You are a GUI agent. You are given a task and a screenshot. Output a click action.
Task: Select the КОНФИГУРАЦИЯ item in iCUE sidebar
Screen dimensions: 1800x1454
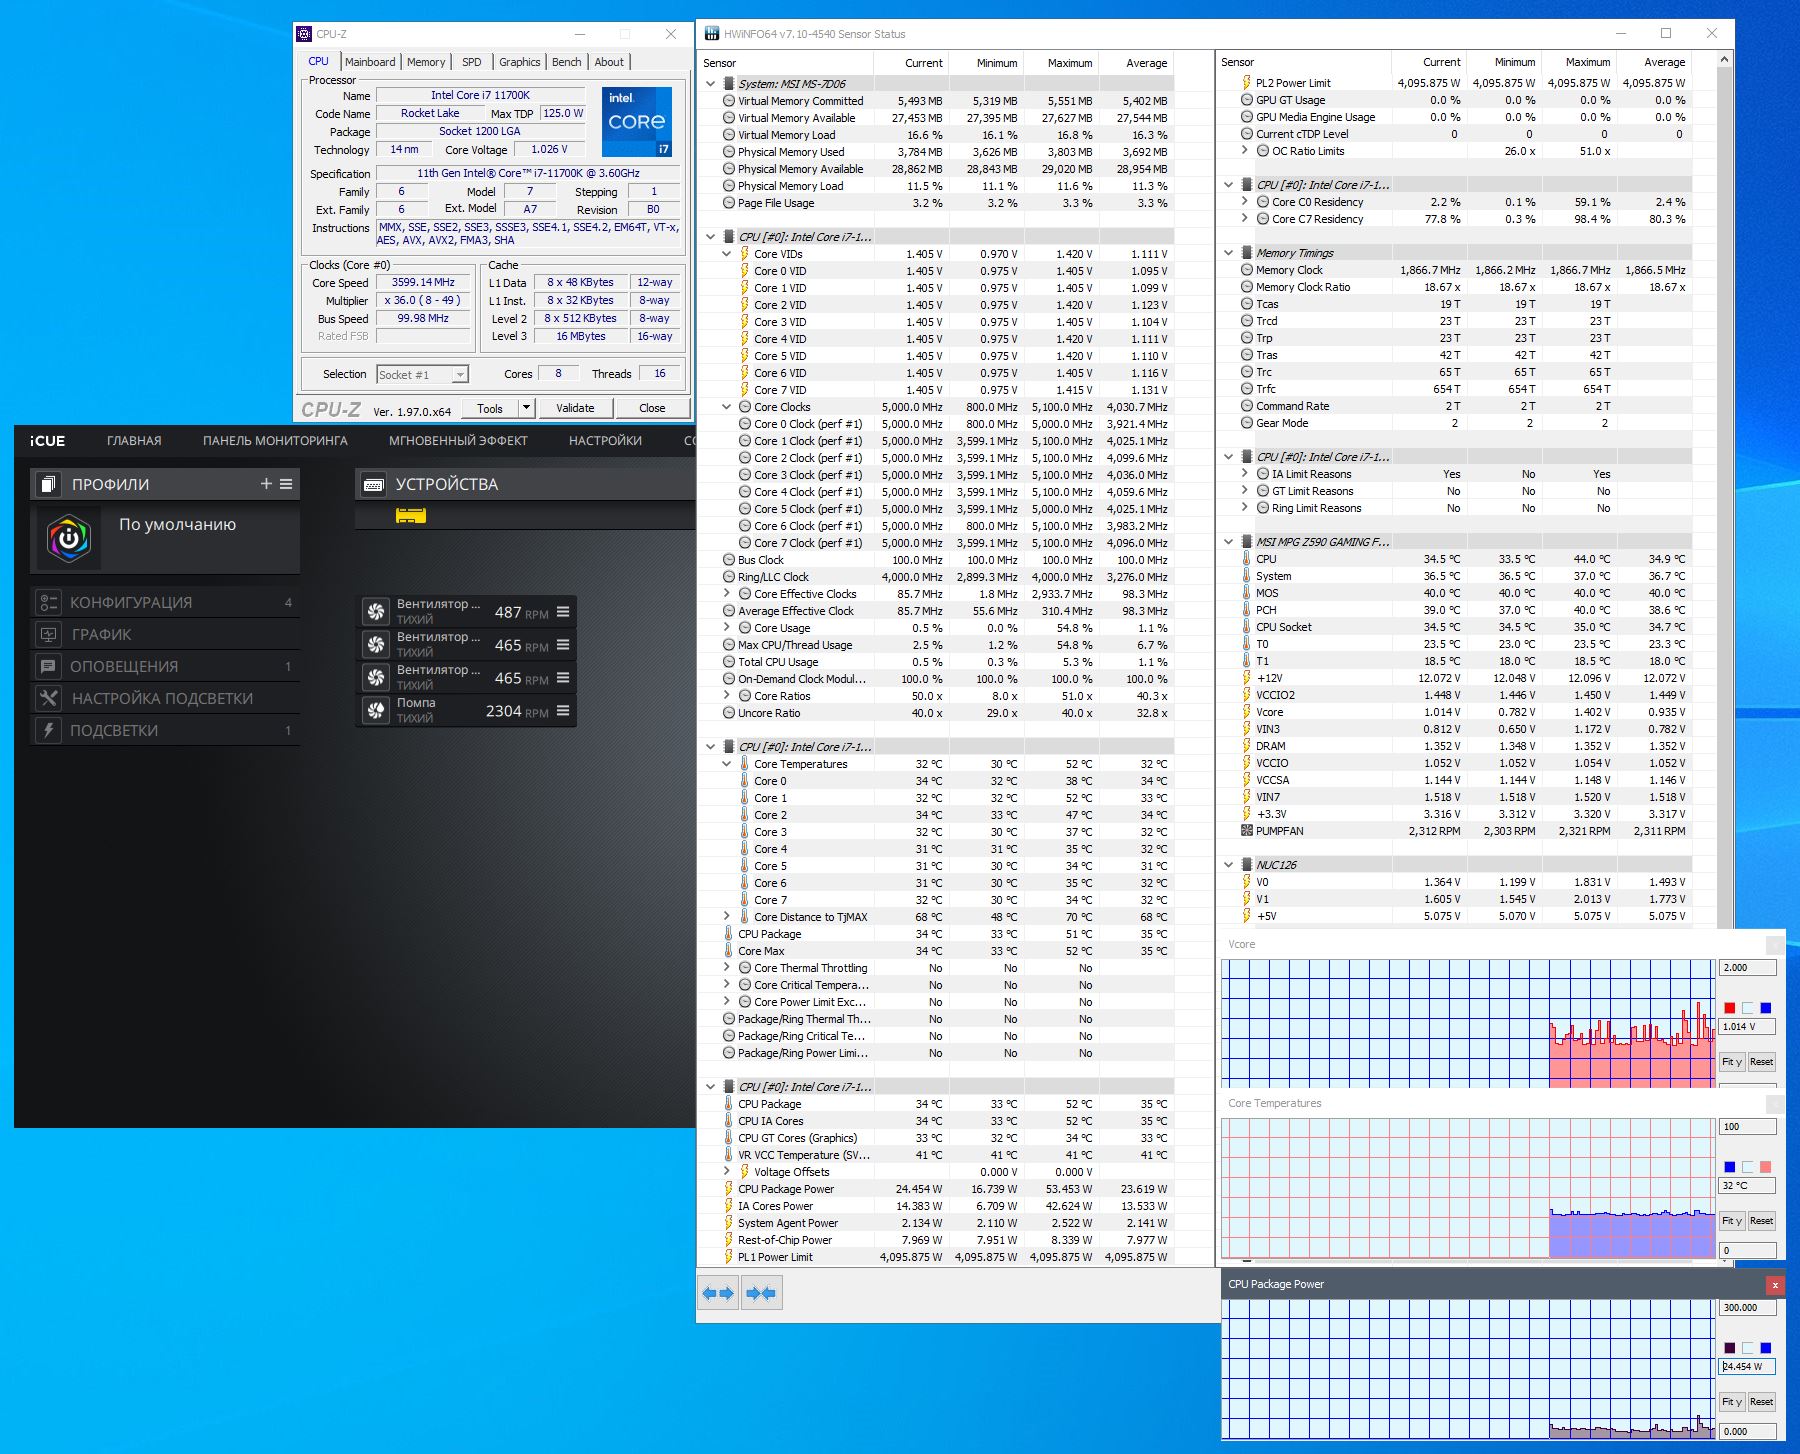click(166, 602)
